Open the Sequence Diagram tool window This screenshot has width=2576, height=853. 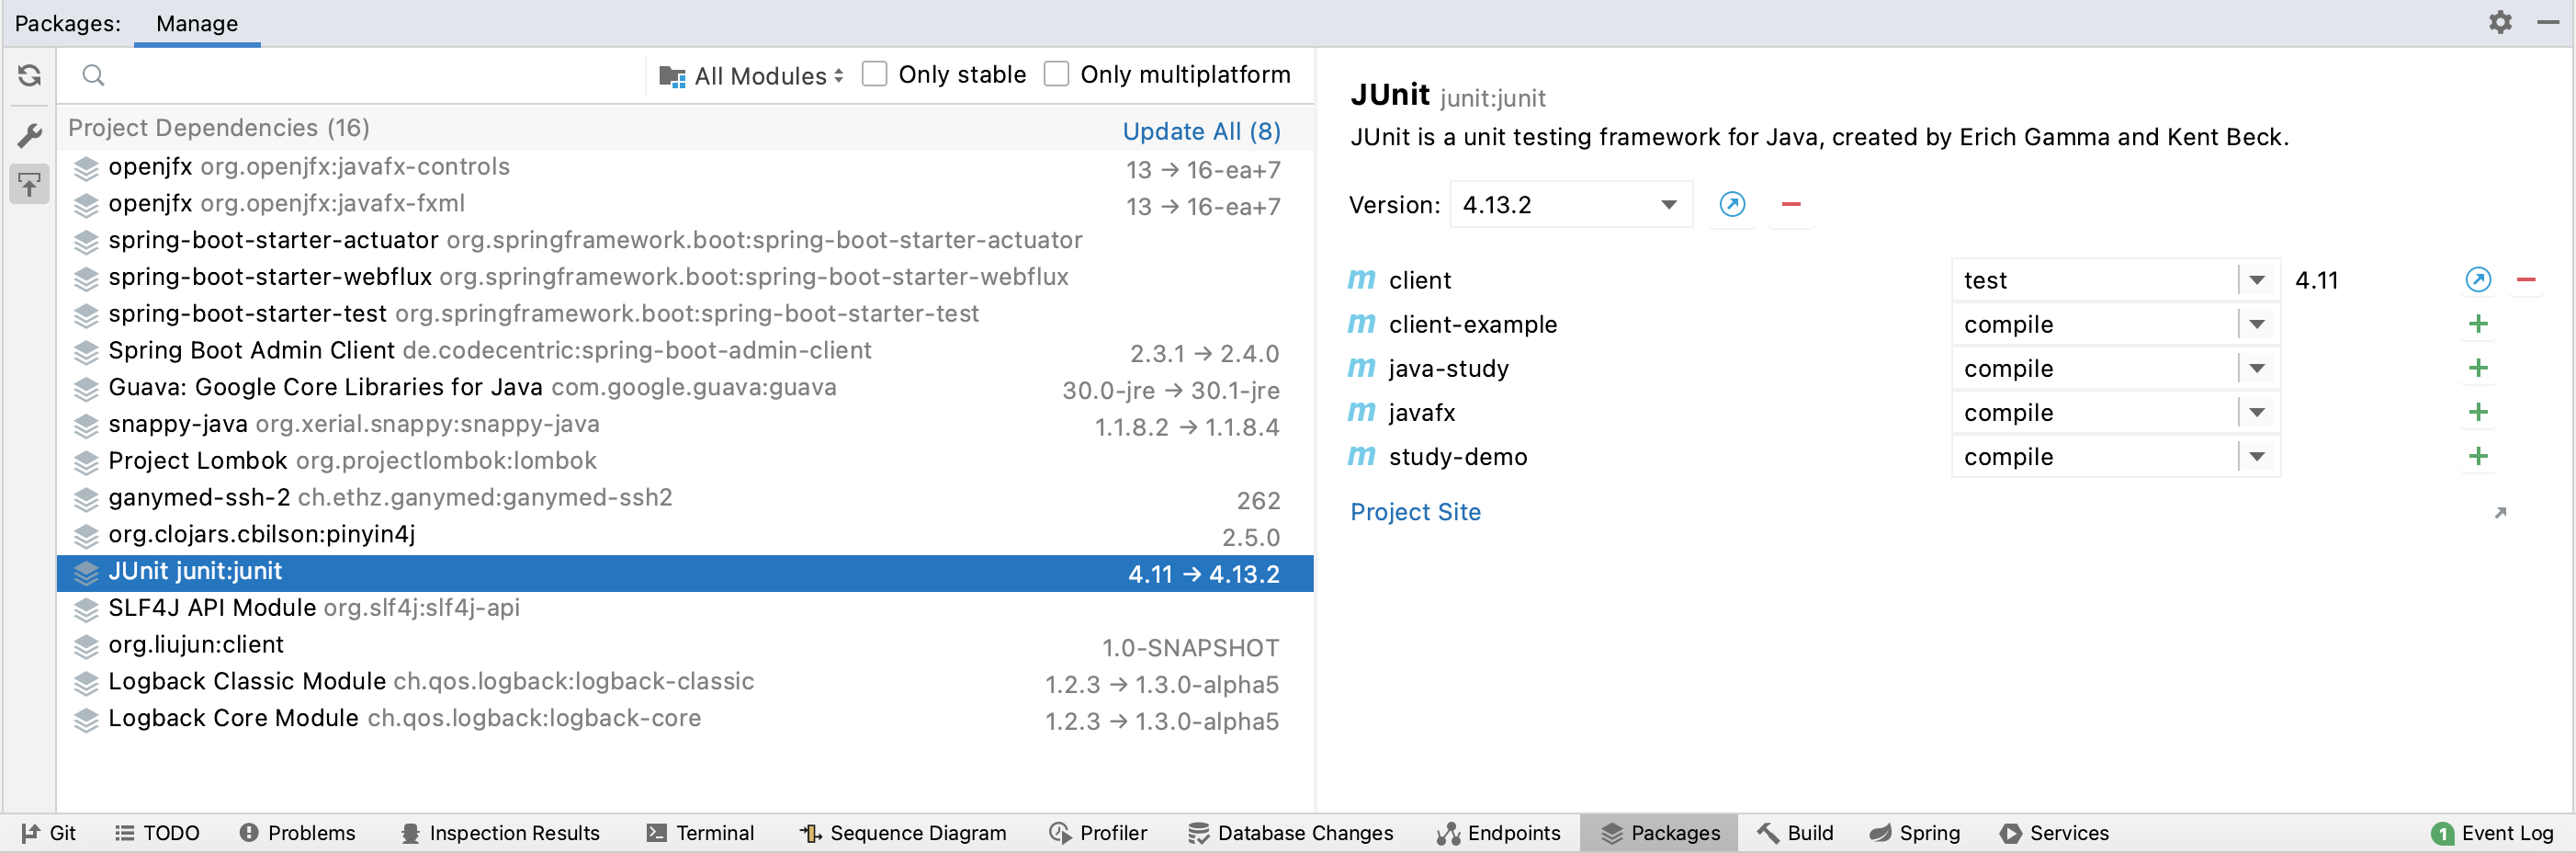click(x=903, y=833)
